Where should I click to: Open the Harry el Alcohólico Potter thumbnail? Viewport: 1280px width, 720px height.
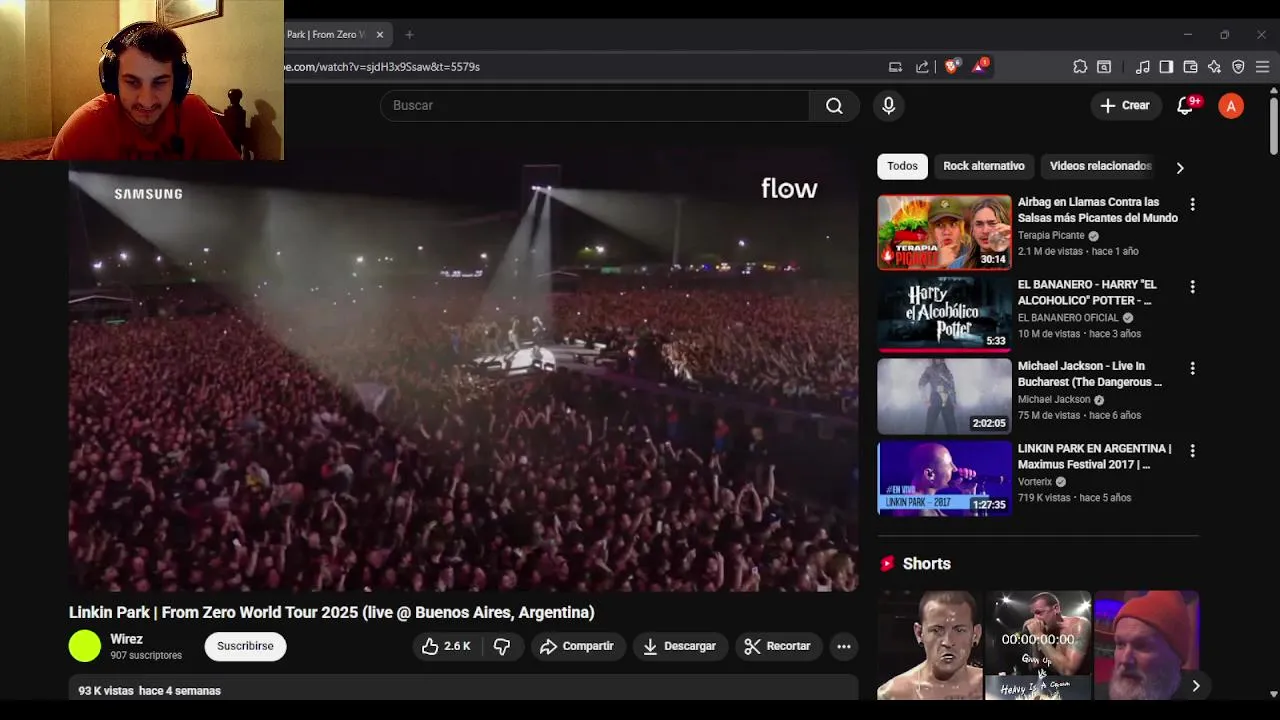click(944, 314)
